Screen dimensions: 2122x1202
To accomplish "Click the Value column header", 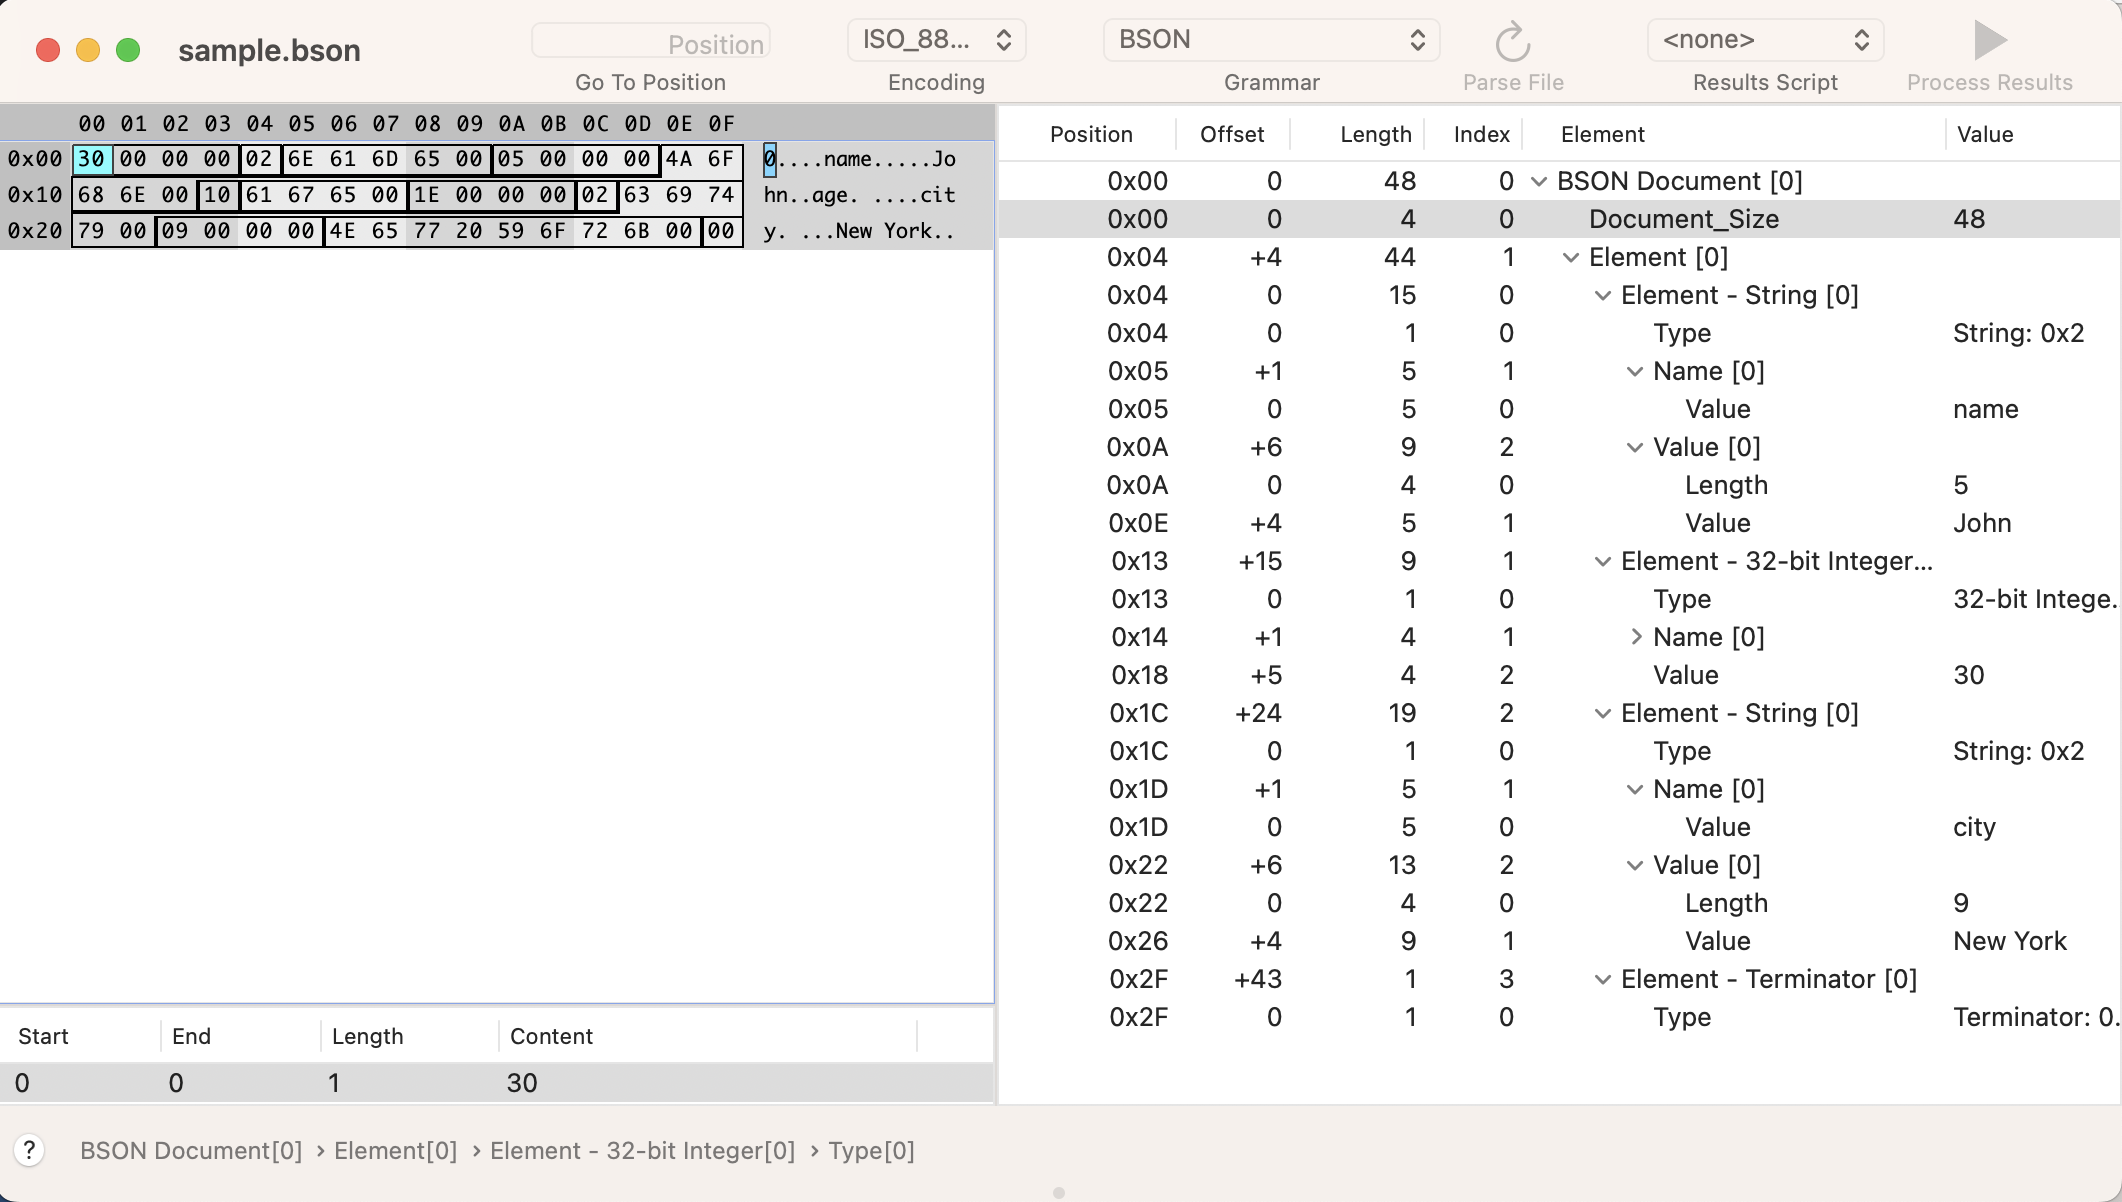I will point(1984,134).
